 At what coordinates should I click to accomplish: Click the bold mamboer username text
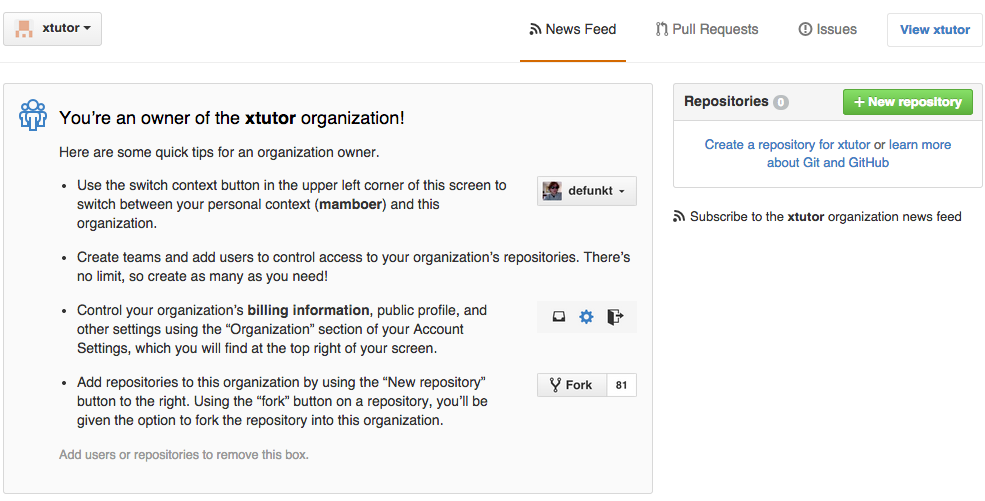click(x=351, y=205)
